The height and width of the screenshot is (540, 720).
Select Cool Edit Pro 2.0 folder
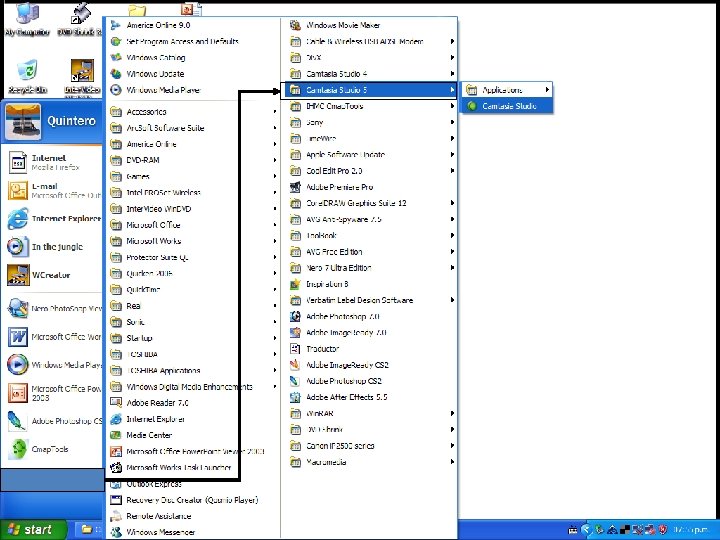(372, 171)
